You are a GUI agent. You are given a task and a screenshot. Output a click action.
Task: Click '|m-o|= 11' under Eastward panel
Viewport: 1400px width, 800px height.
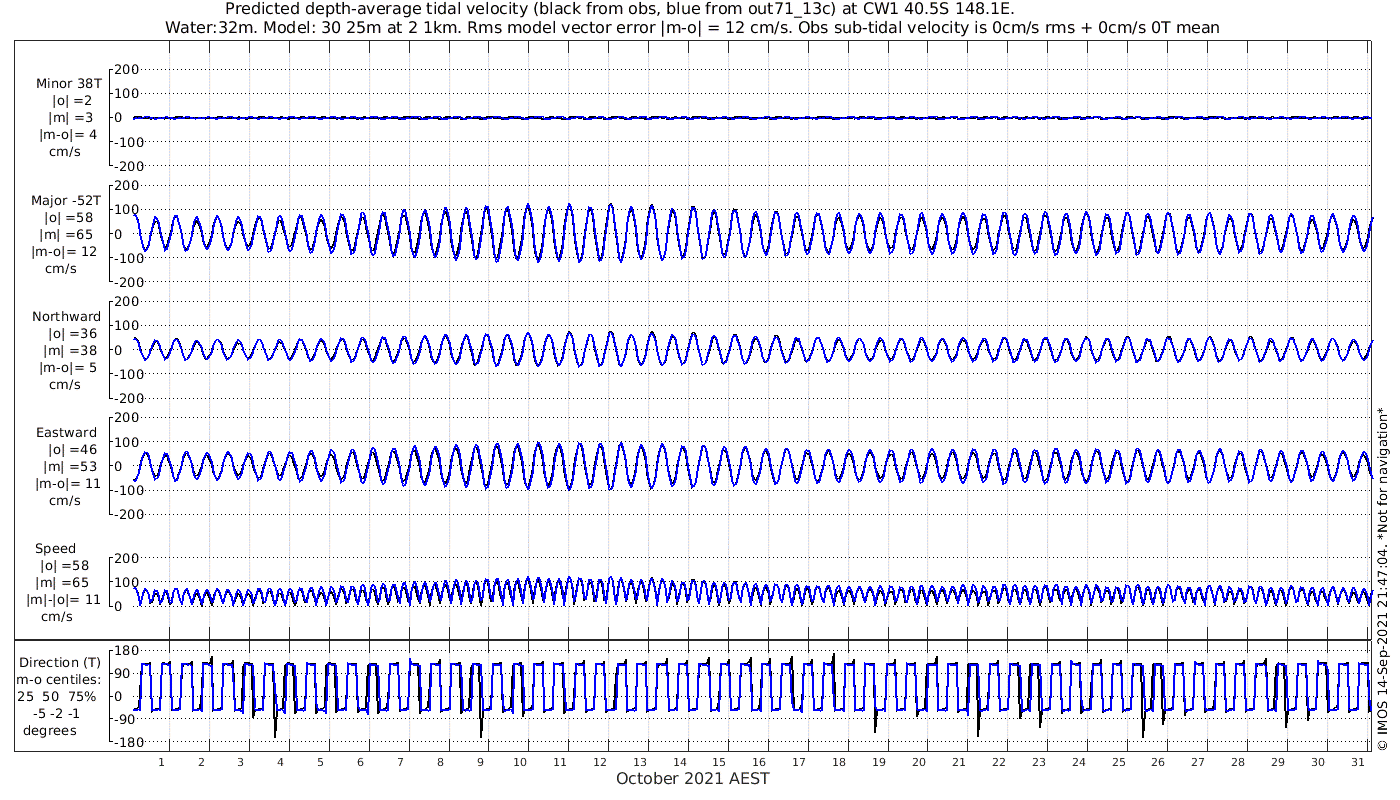(x=68, y=485)
